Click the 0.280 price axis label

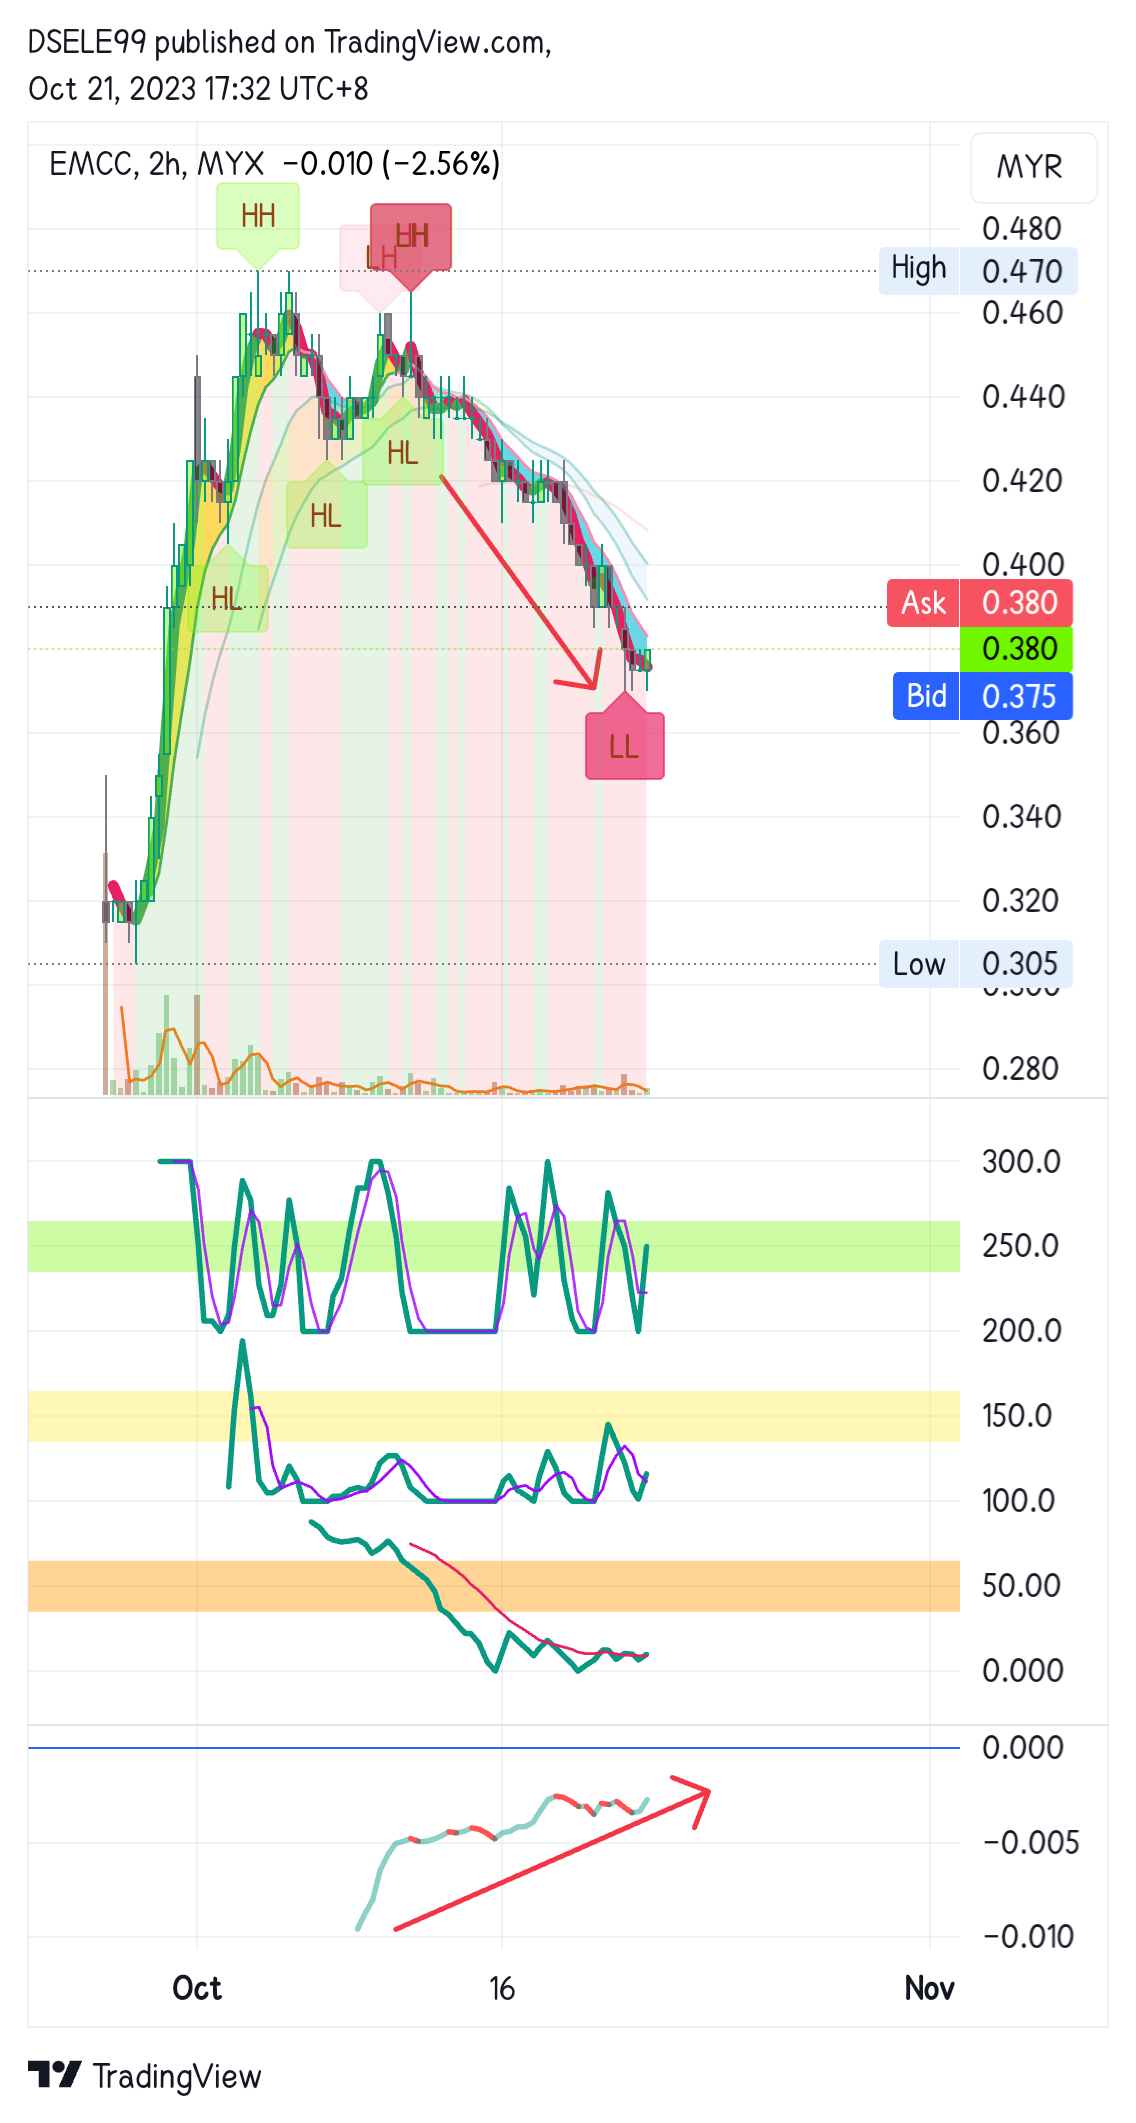(1021, 1069)
